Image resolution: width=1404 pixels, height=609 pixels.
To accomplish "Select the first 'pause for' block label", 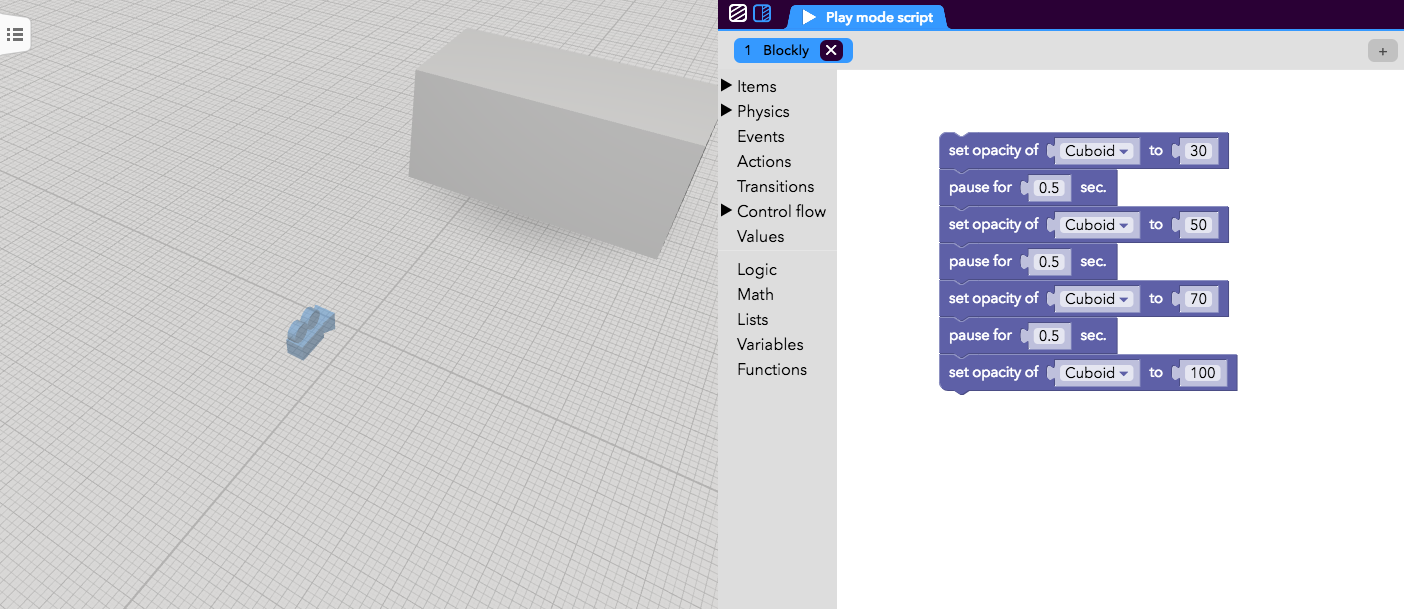I will click(x=980, y=187).
